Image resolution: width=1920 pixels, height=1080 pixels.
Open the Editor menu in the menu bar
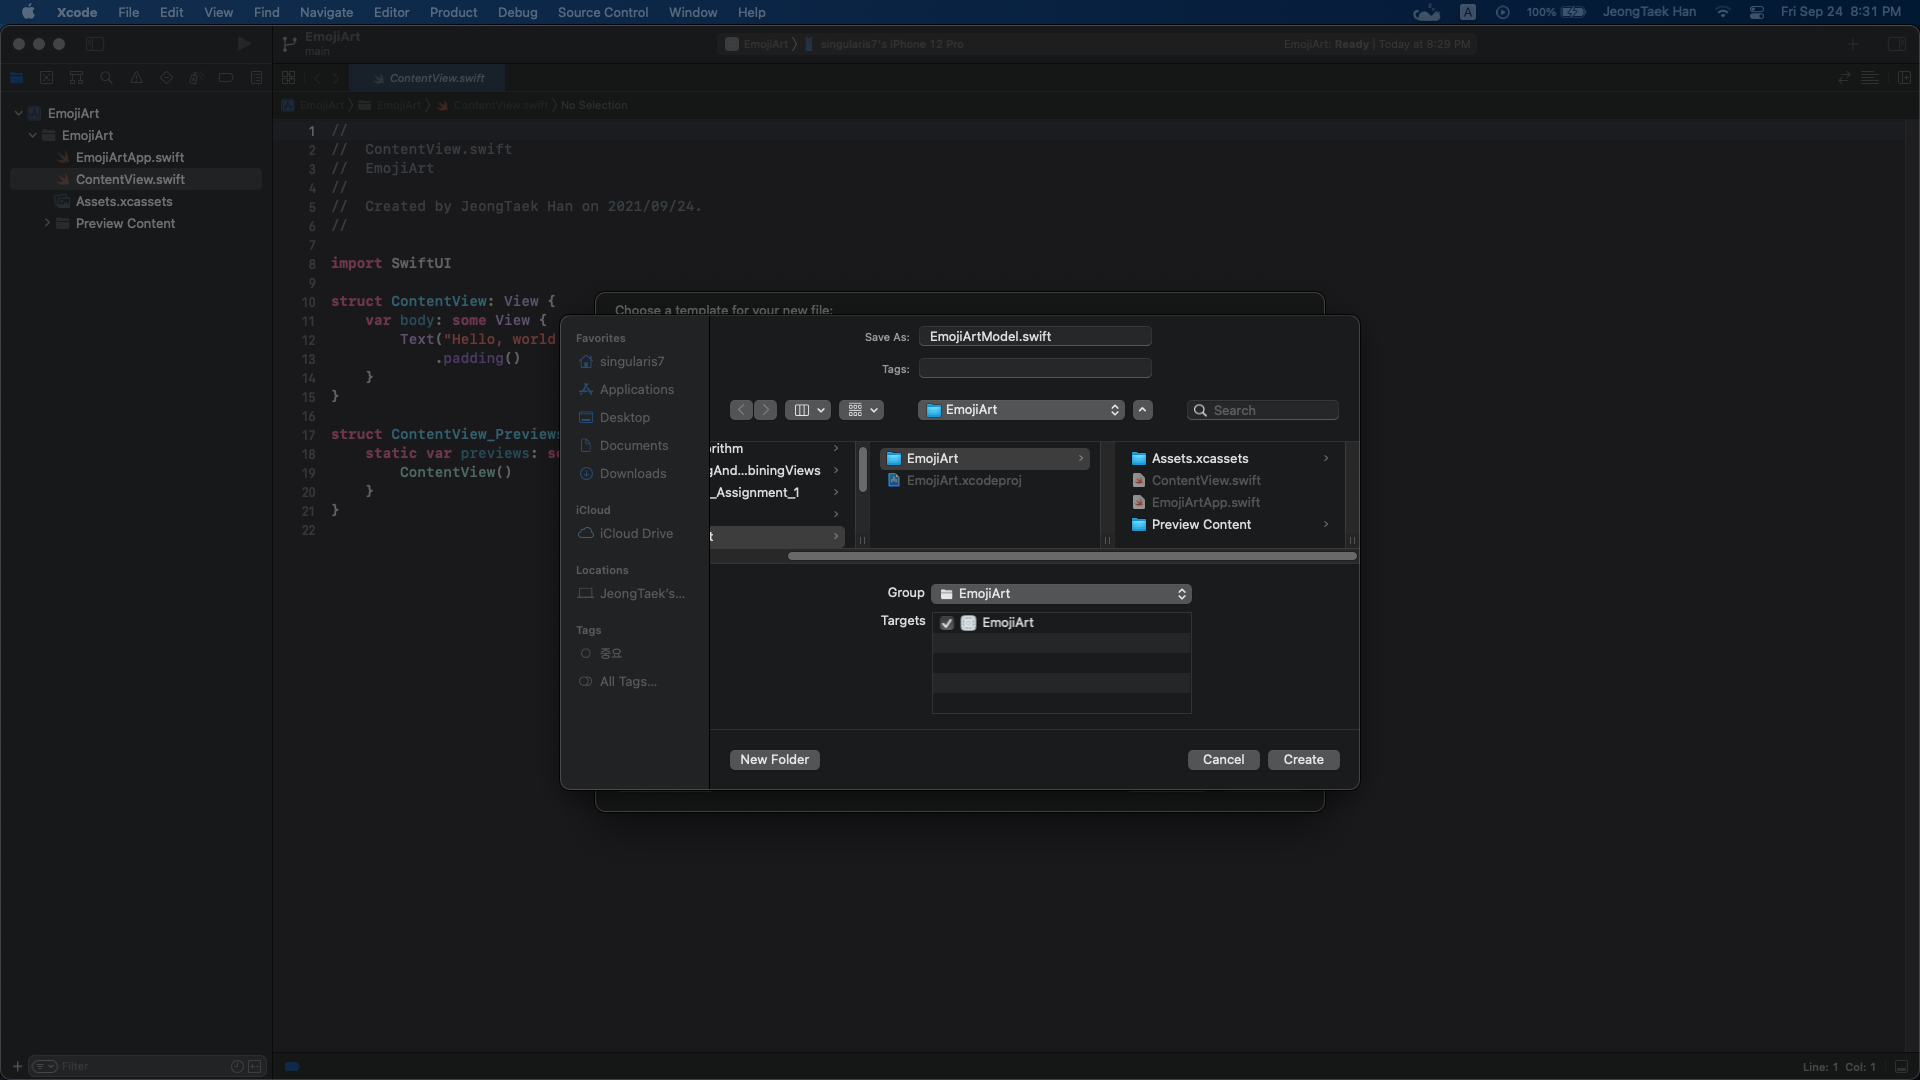[391, 12]
